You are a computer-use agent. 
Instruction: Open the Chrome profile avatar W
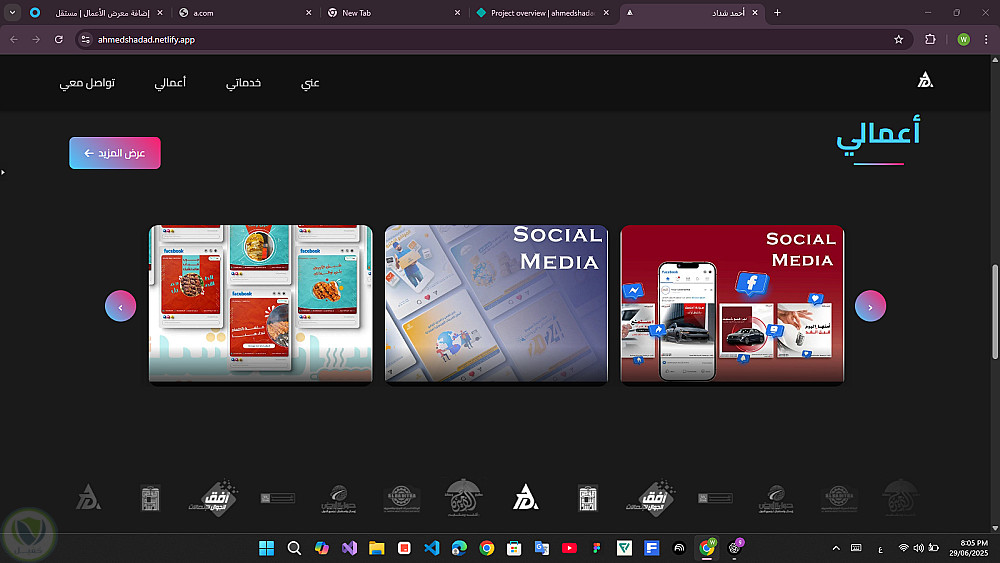click(x=964, y=40)
